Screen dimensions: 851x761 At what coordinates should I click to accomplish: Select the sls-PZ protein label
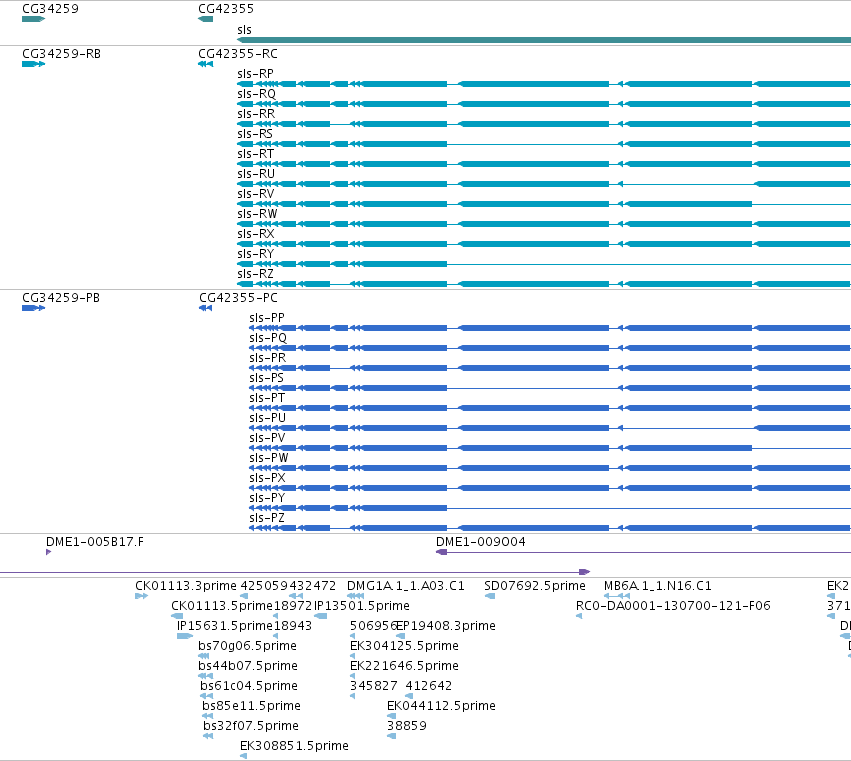[x=266, y=518]
